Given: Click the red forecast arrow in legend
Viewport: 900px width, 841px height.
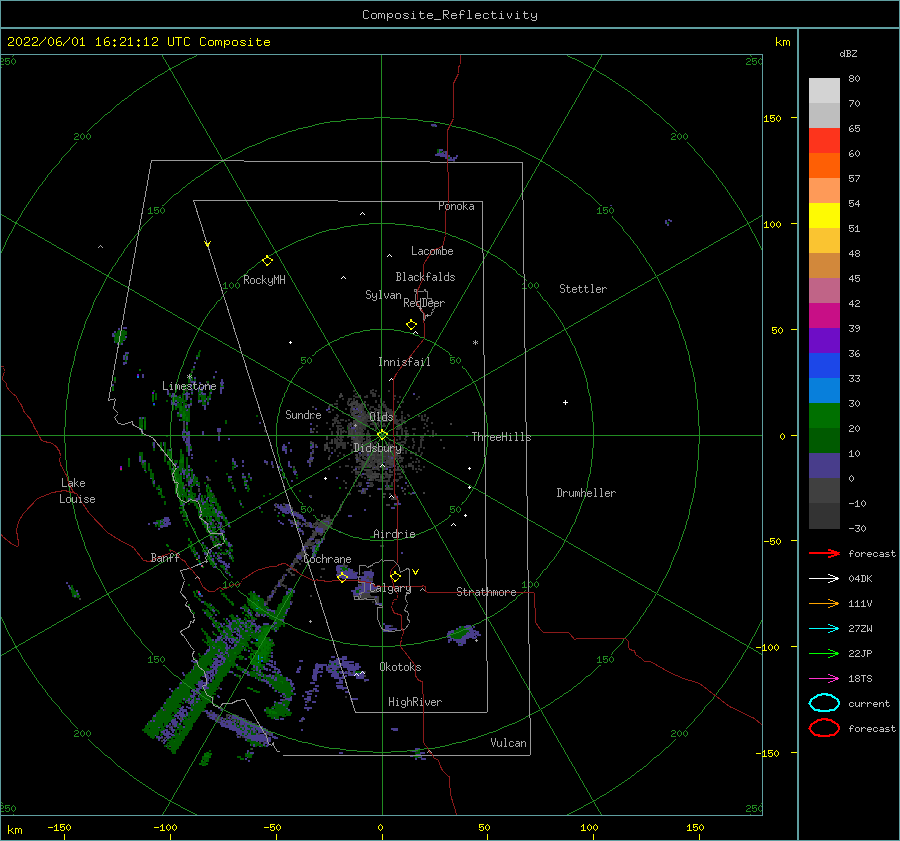Looking at the screenshot, I should tap(824, 553).
